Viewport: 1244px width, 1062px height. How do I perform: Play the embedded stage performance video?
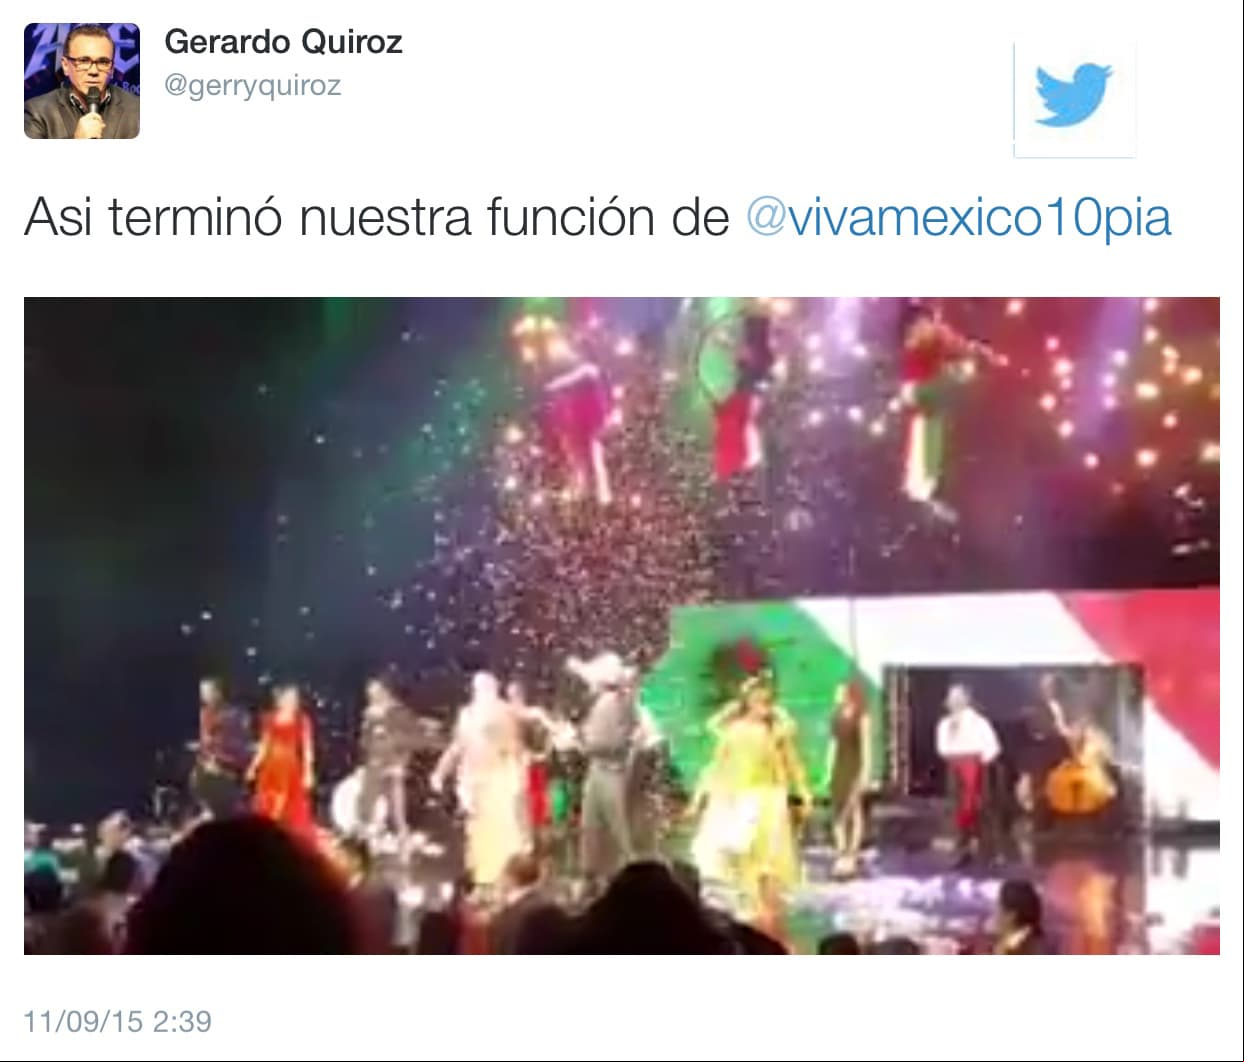point(622,625)
